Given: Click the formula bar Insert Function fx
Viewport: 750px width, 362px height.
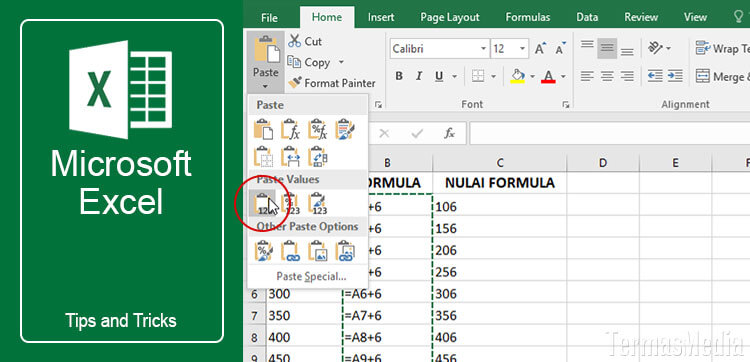Looking at the screenshot, I should [449, 133].
